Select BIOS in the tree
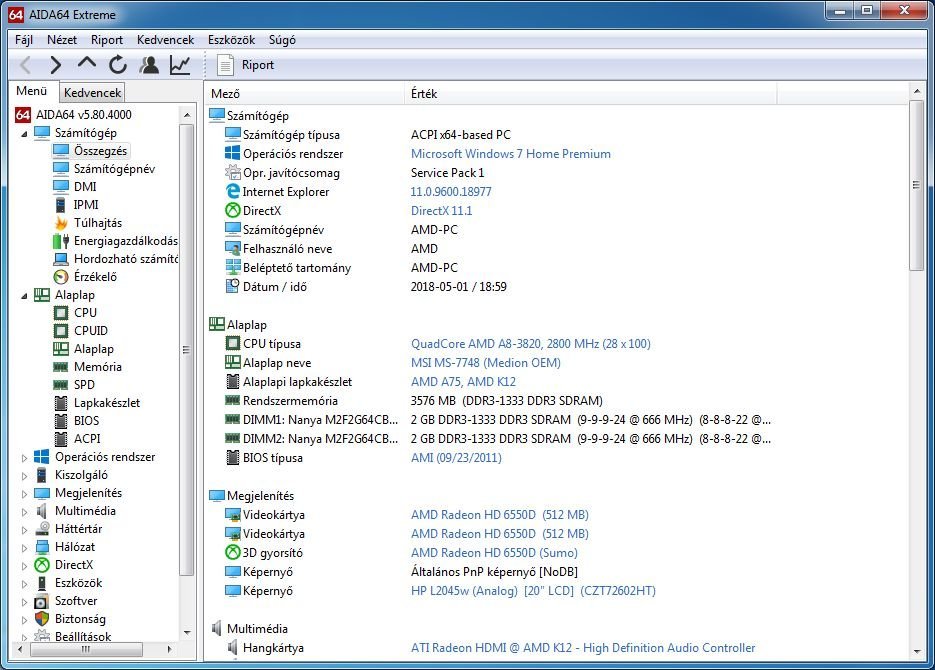Image resolution: width=935 pixels, height=670 pixels. click(x=86, y=420)
